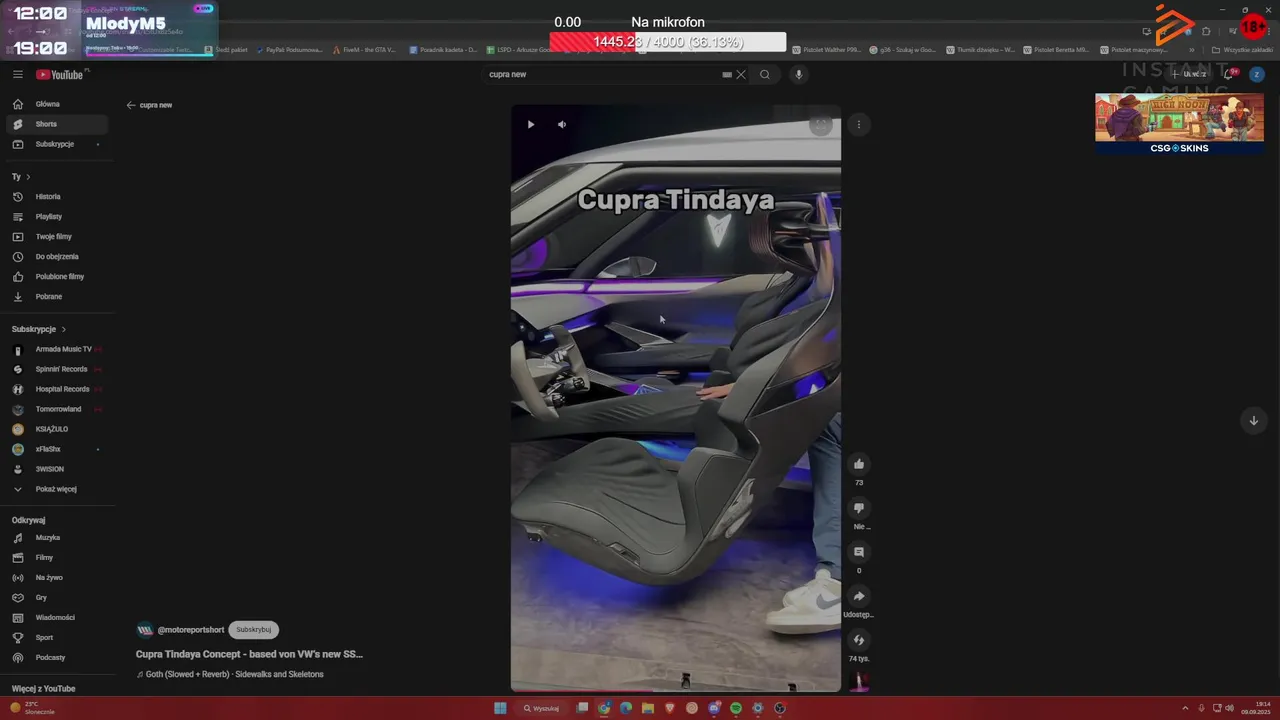1280x720 pixels.
Task: Expand subscriptions with Pokaż więcej
Action: coord(57,489)
